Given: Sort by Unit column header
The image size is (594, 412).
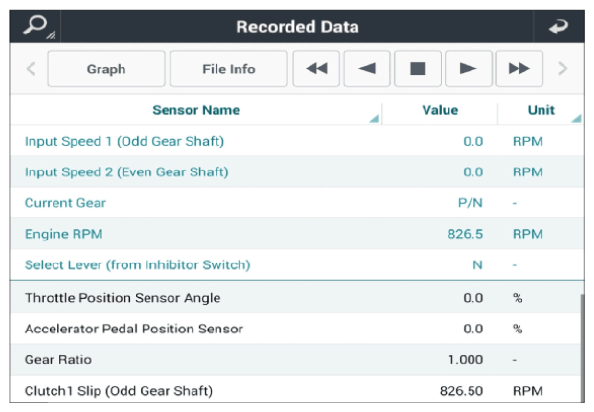Looking at the screenshot, I should (541, 110).
